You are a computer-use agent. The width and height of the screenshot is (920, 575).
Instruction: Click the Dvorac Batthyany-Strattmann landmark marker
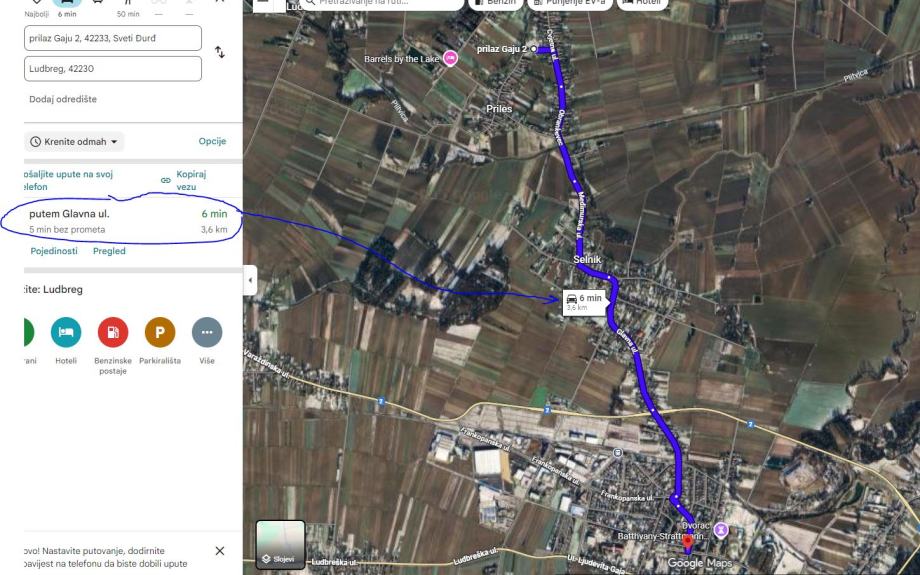pos(721,530)
